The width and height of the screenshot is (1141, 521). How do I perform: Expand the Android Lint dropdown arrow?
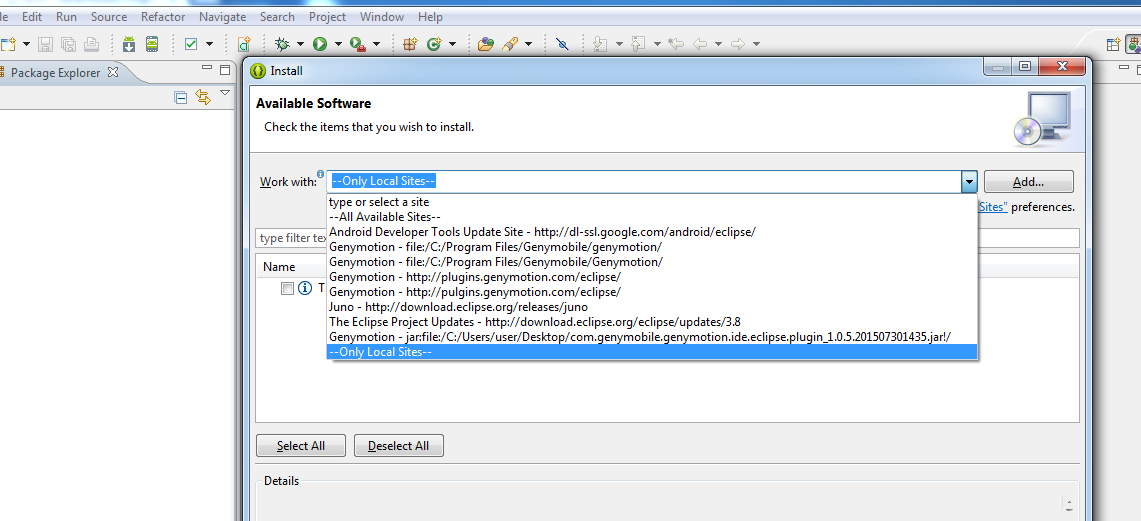tap(210, 44)
